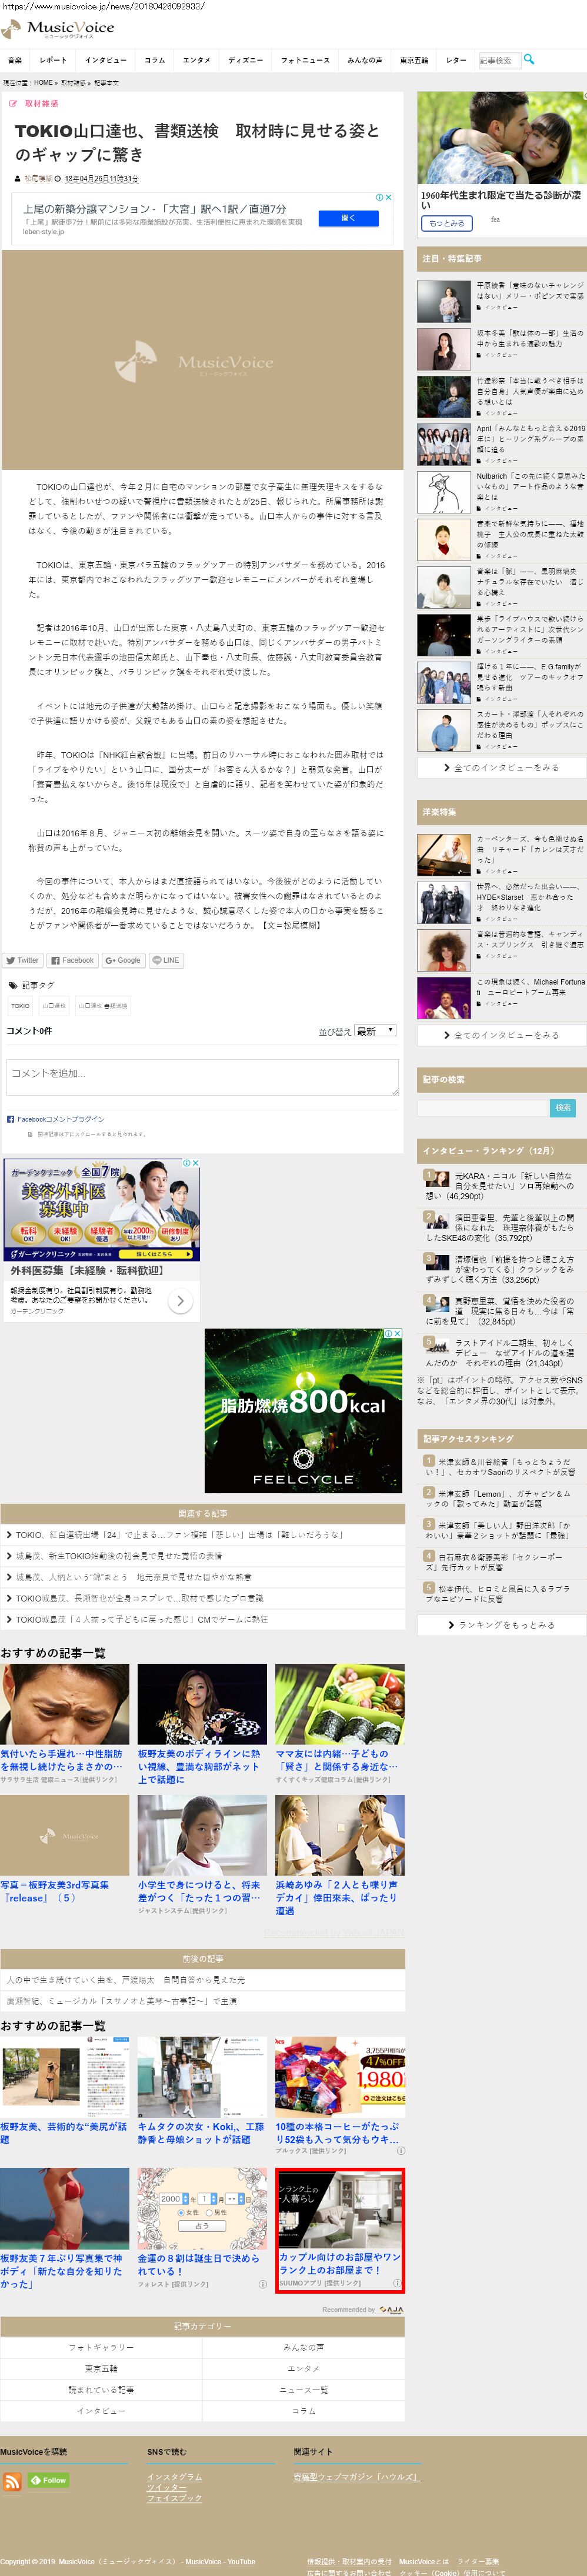Click the FEELCYCLE ad info icon
The image size is (587, 2576).
click(x=388, y=1333)
